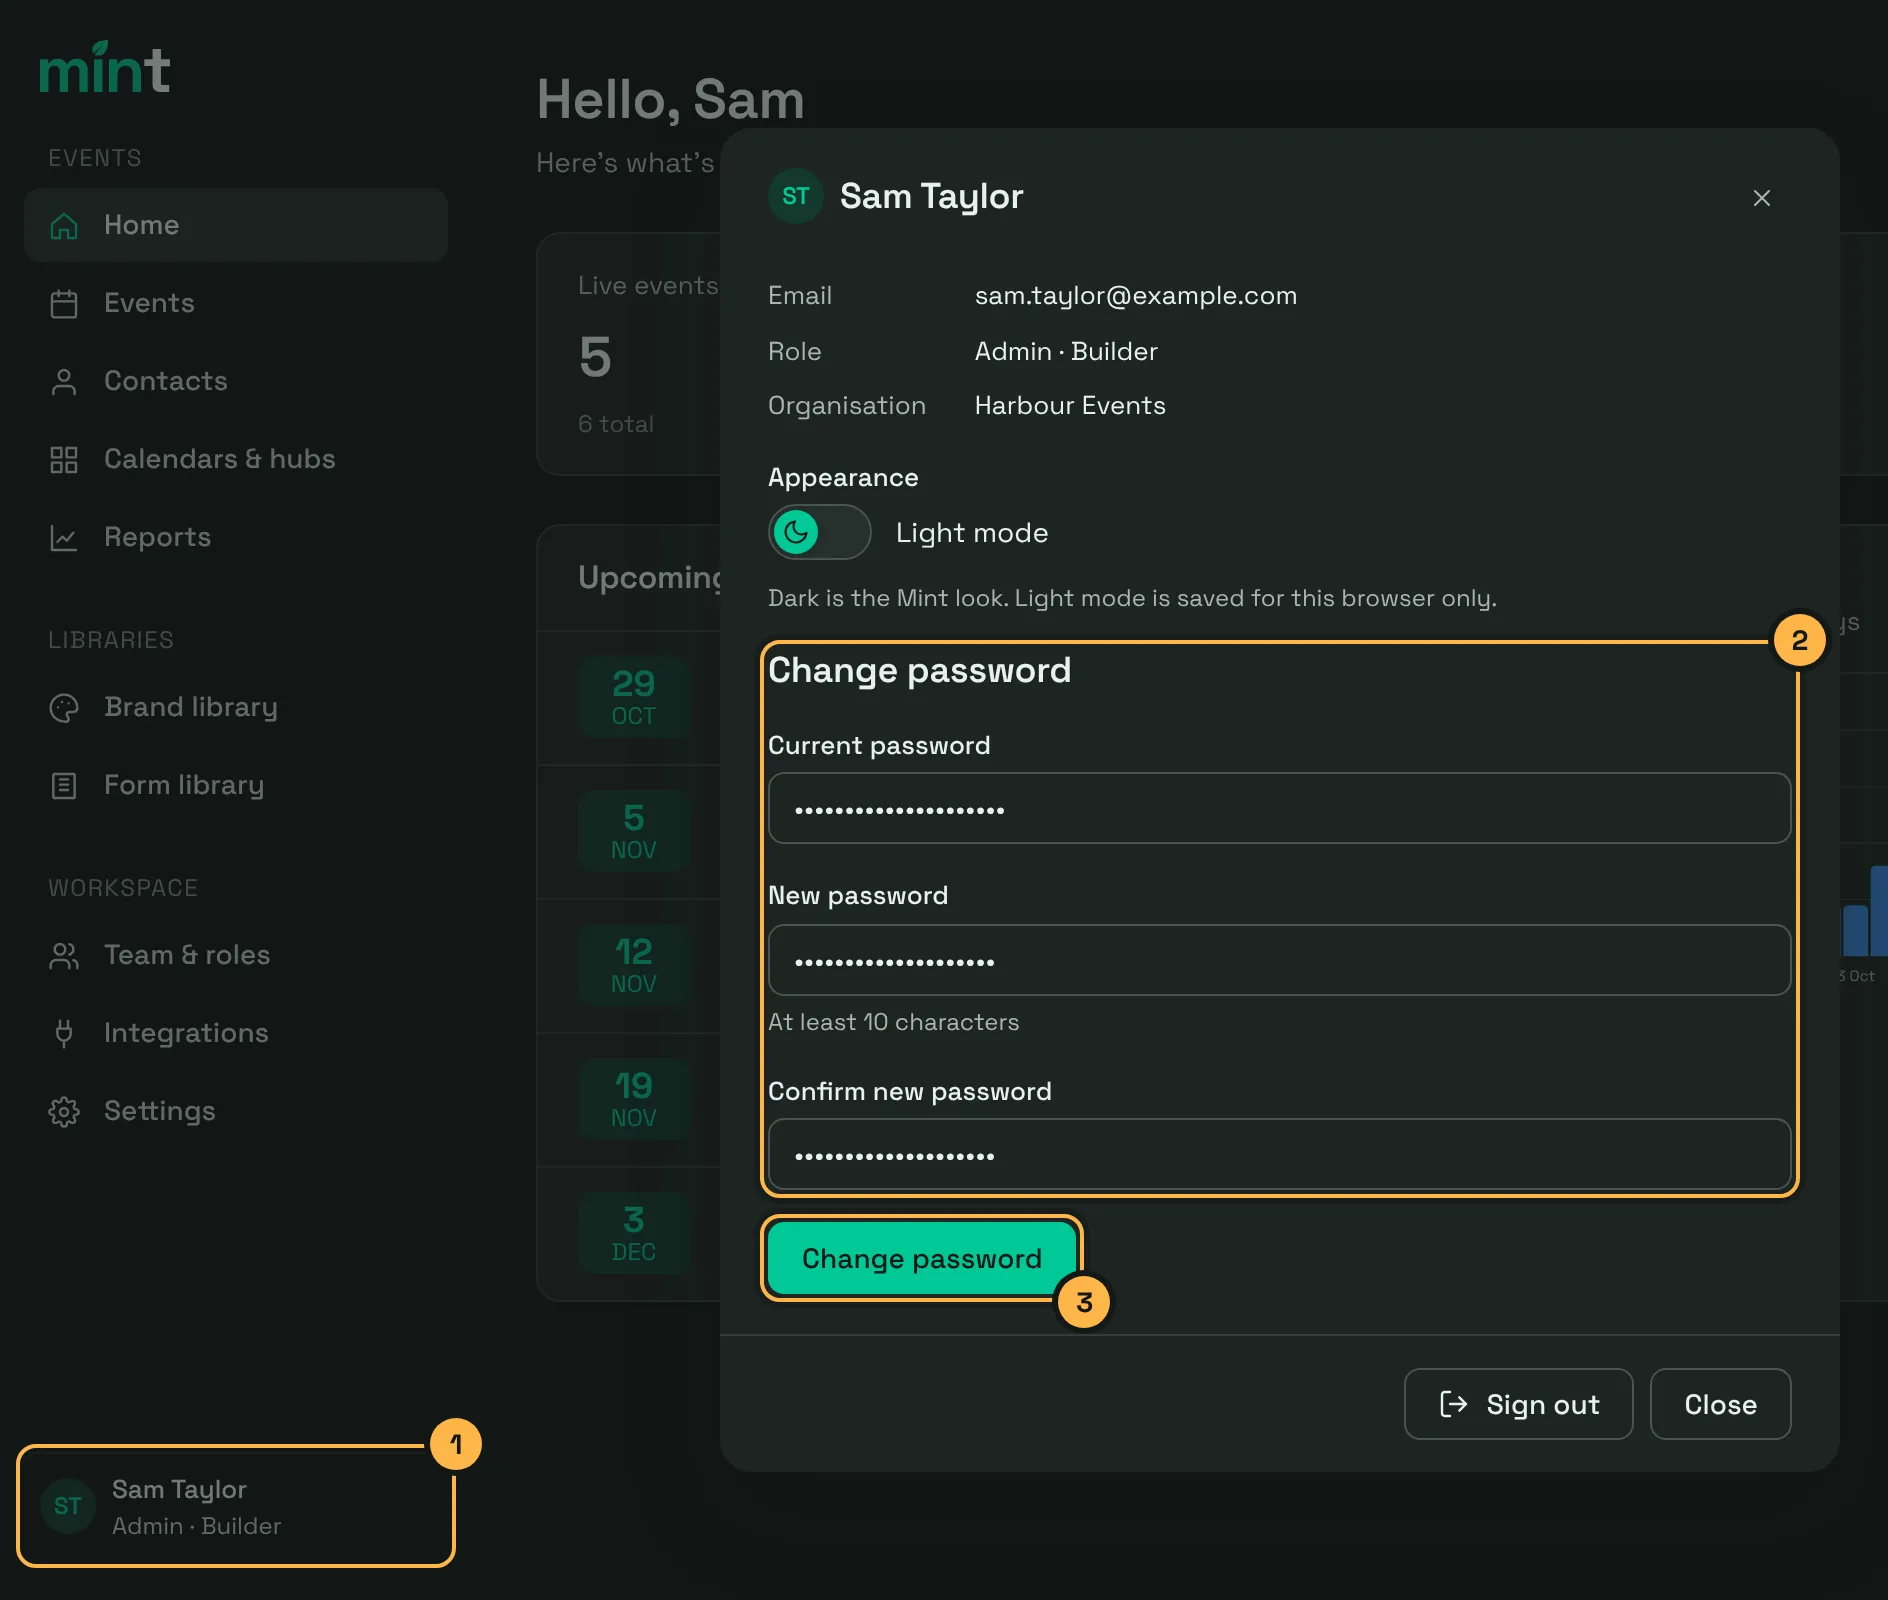The width and height of the screenshot is (1888, 1600).
Task: Open Sam Taylor profile in sidebar
Action: click(x=236, y=1506)
